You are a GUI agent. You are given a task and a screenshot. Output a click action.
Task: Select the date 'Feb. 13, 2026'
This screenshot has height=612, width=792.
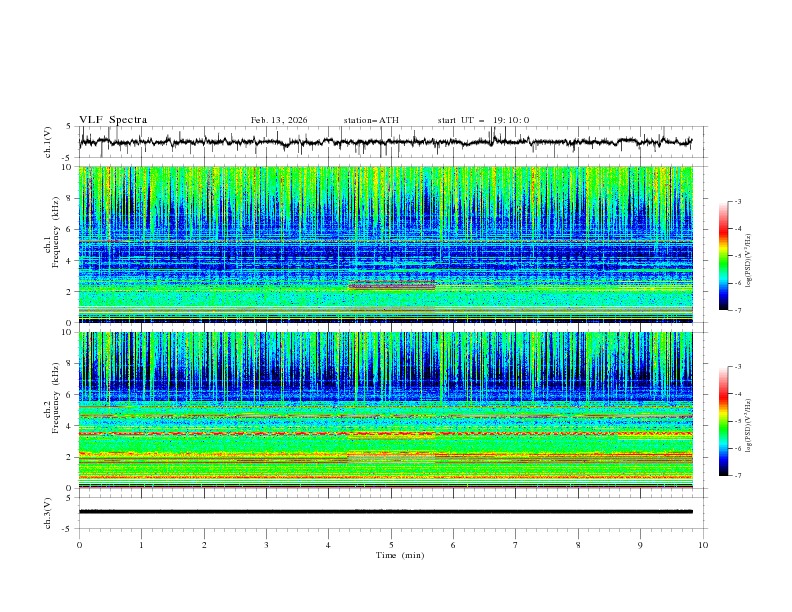[279, 120]
